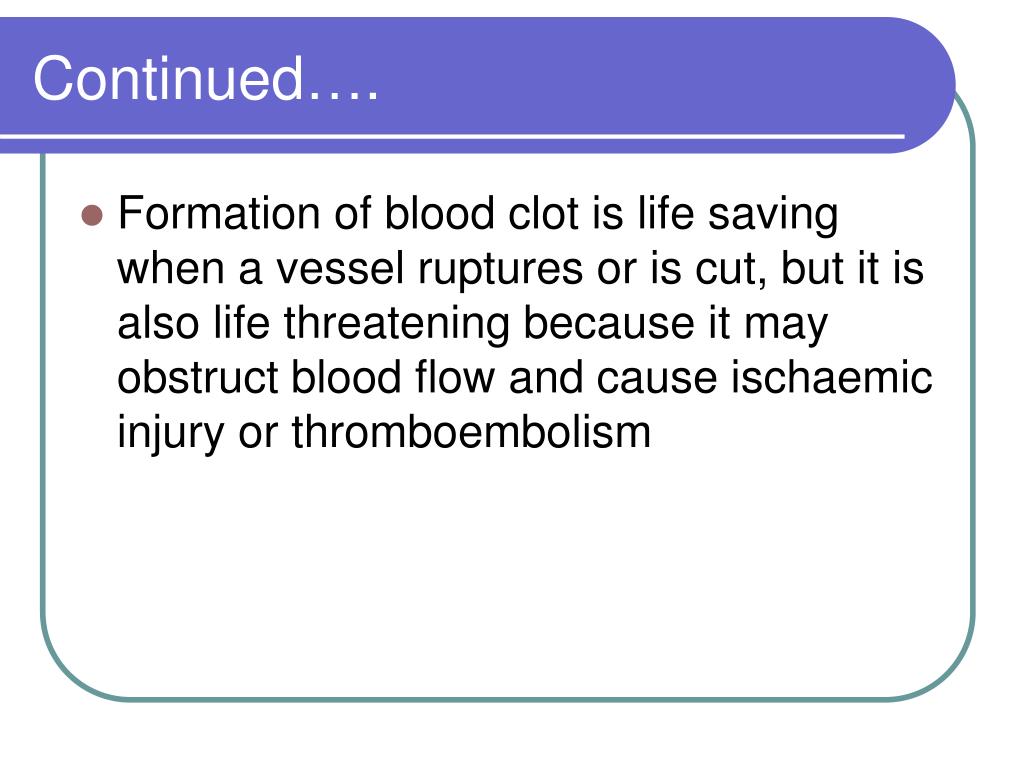1024x768 pixels.
Task: Click the white underline beneath the title
Action: 452,136
